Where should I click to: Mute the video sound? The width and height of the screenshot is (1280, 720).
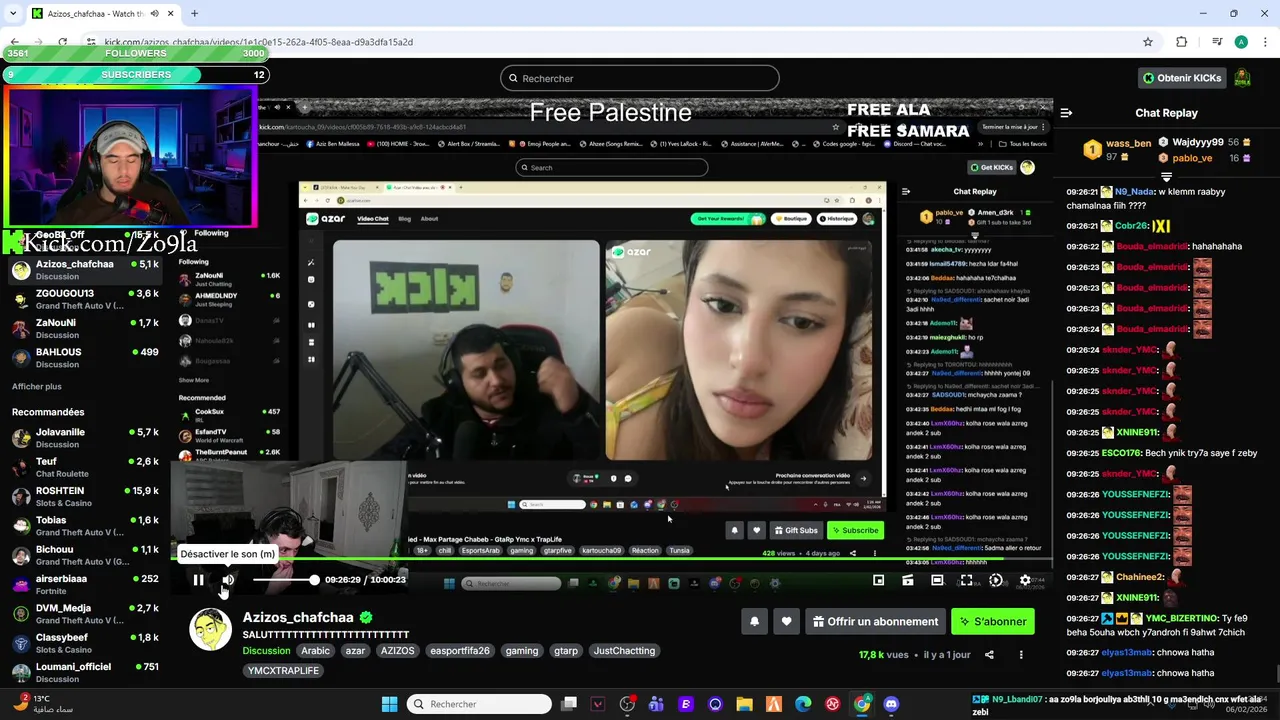[228, 580]
